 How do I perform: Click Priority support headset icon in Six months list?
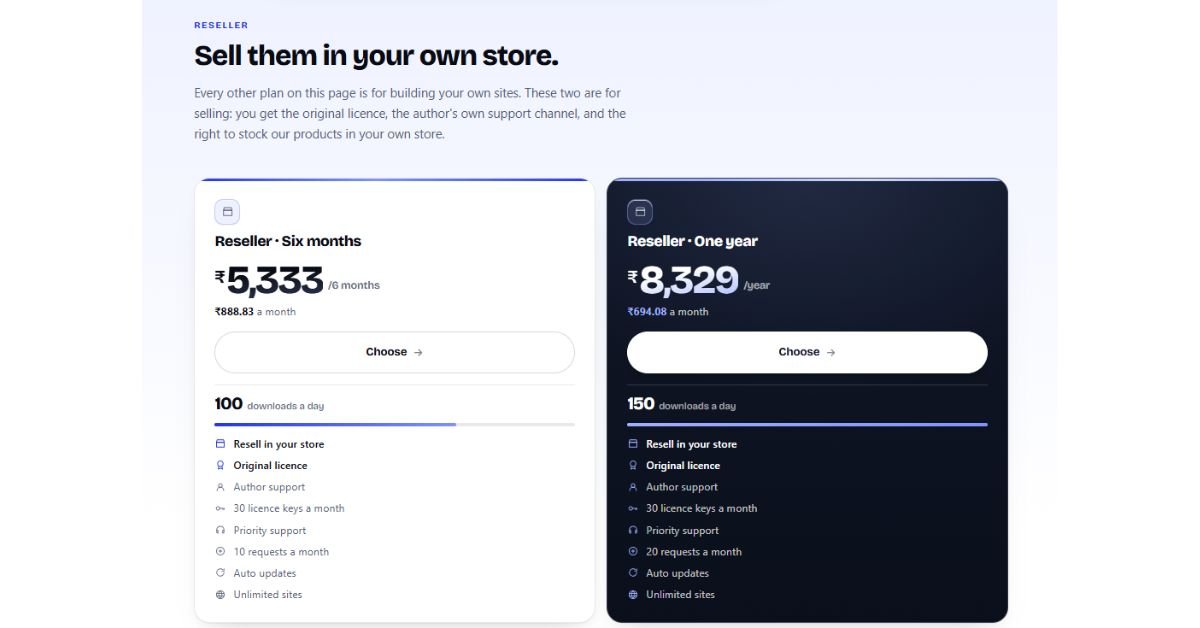tap(220, 530)
